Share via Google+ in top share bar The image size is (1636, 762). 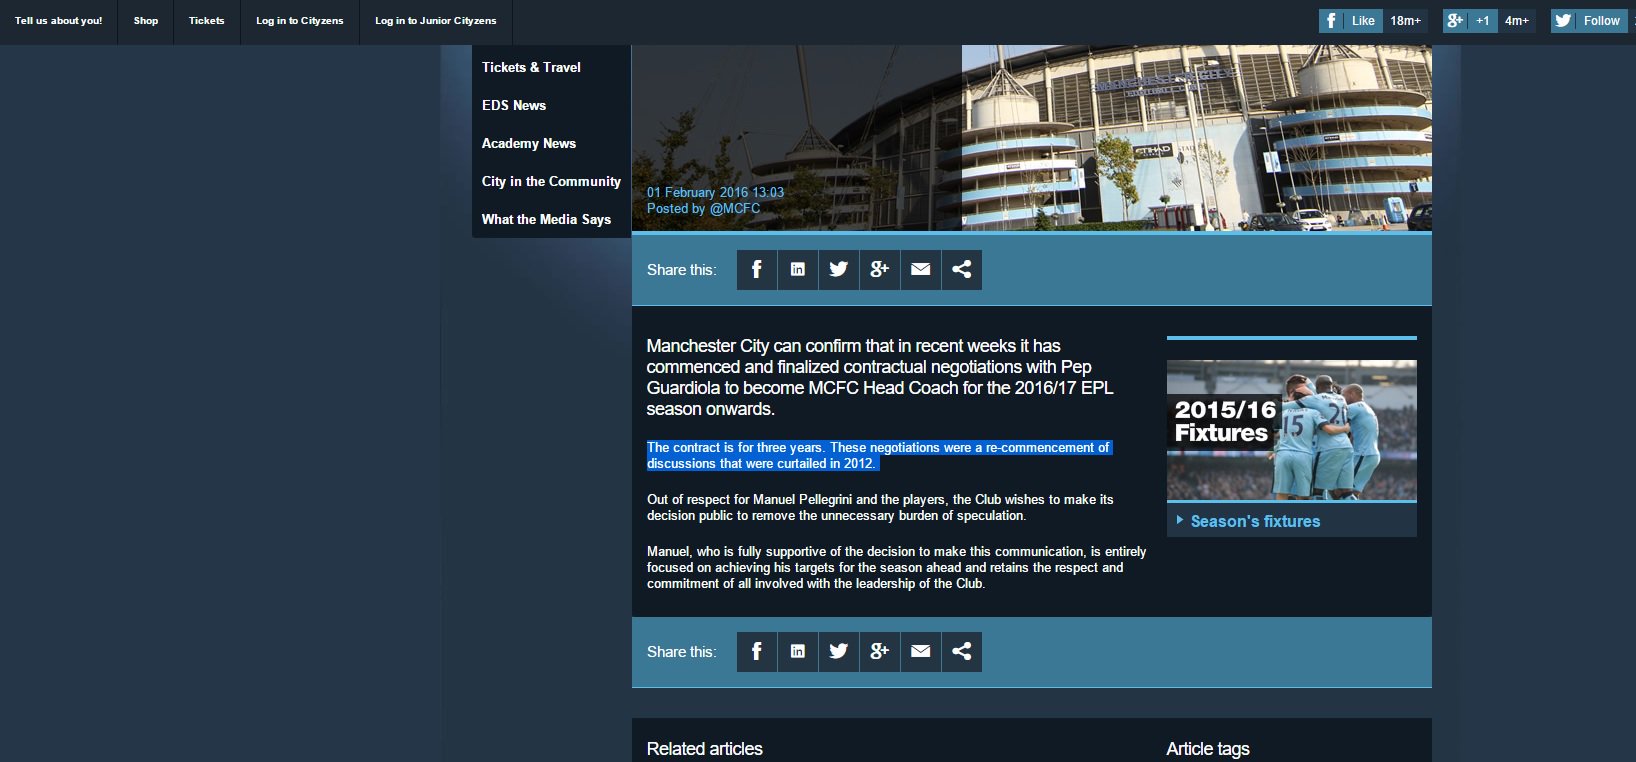(880, 270)
